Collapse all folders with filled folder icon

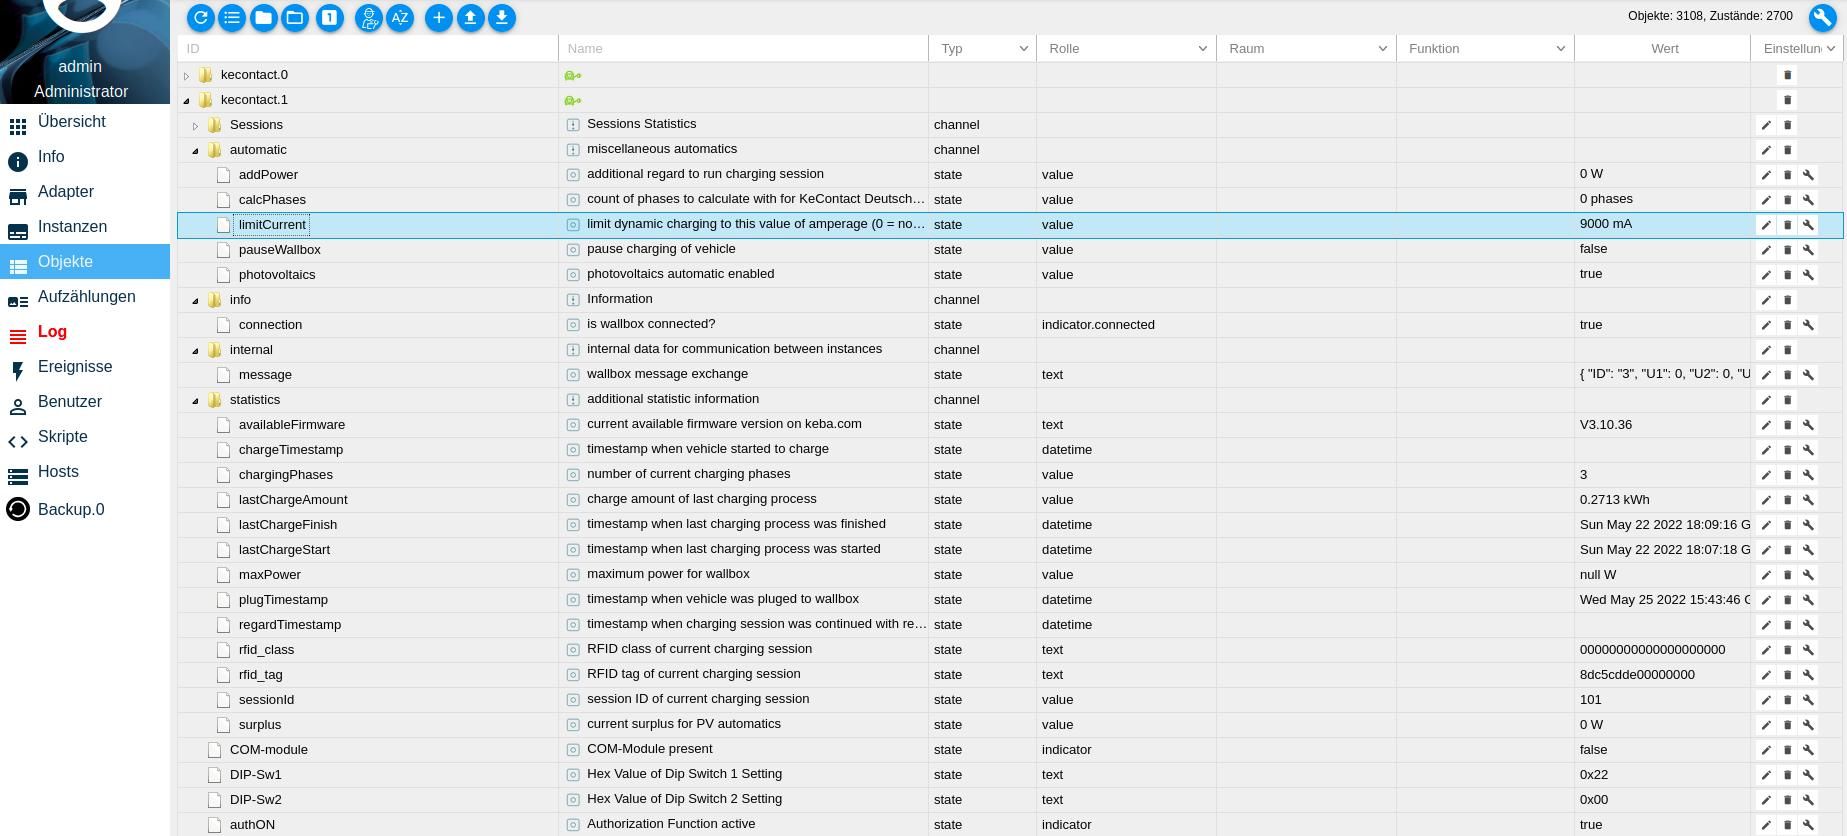[264, 17]
